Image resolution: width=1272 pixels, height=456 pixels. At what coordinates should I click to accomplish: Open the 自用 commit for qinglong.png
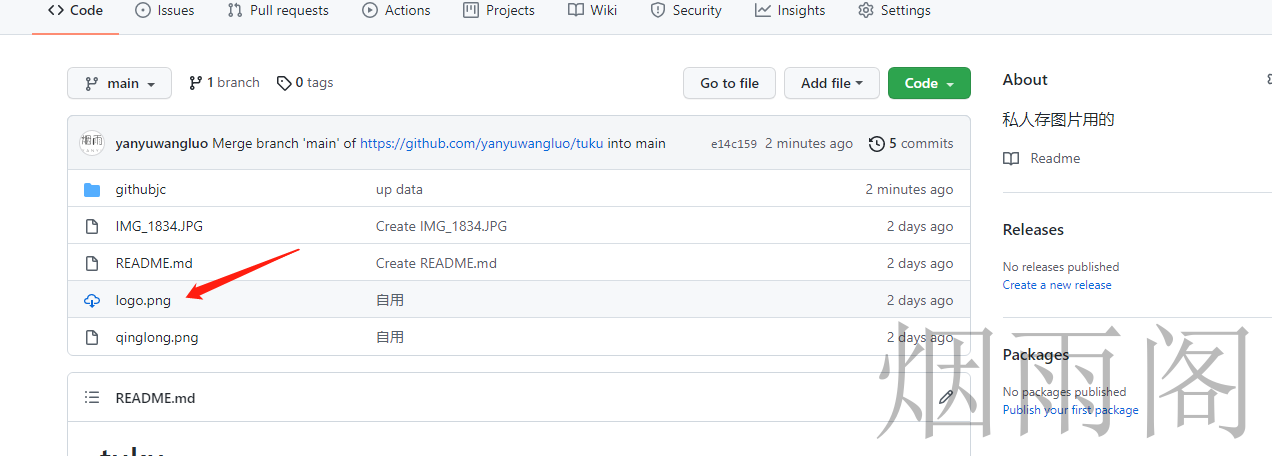(x=390, y=337)
